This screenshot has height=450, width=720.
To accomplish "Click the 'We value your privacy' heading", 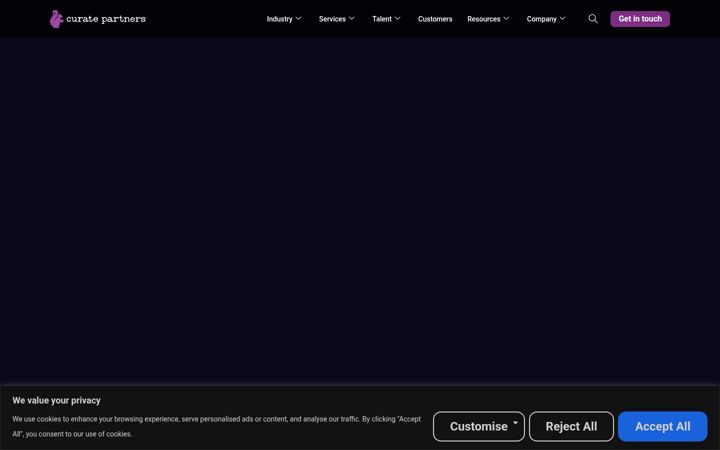I will [56, 400].
